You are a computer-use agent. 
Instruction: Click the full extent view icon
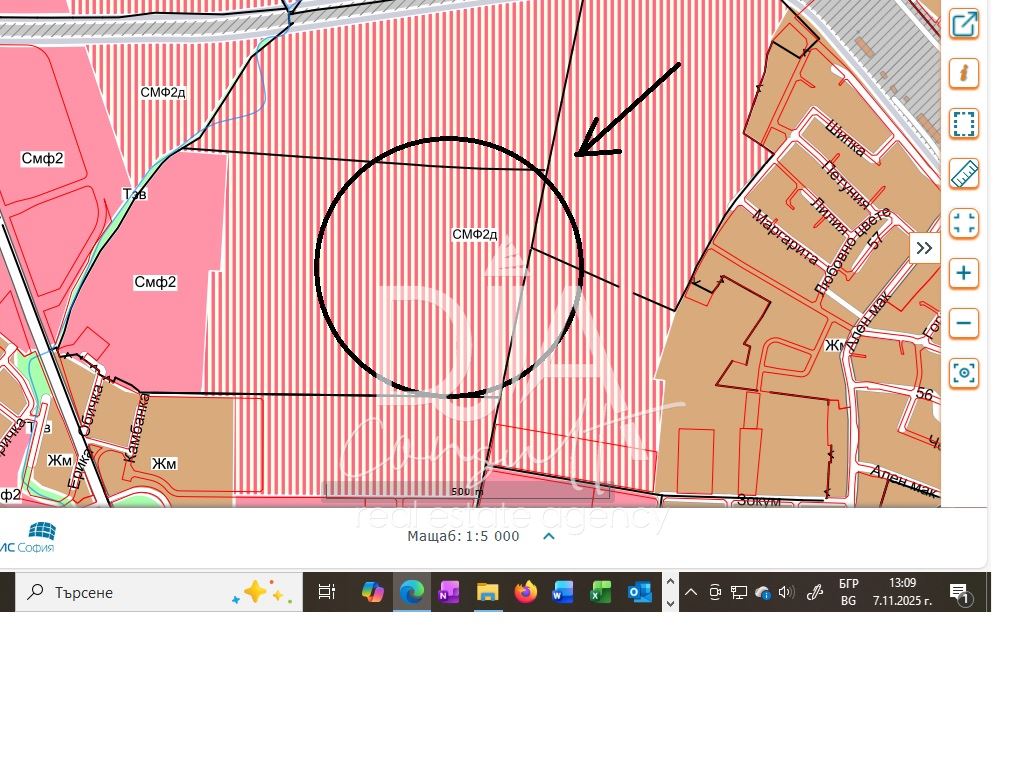click(964, 224)
